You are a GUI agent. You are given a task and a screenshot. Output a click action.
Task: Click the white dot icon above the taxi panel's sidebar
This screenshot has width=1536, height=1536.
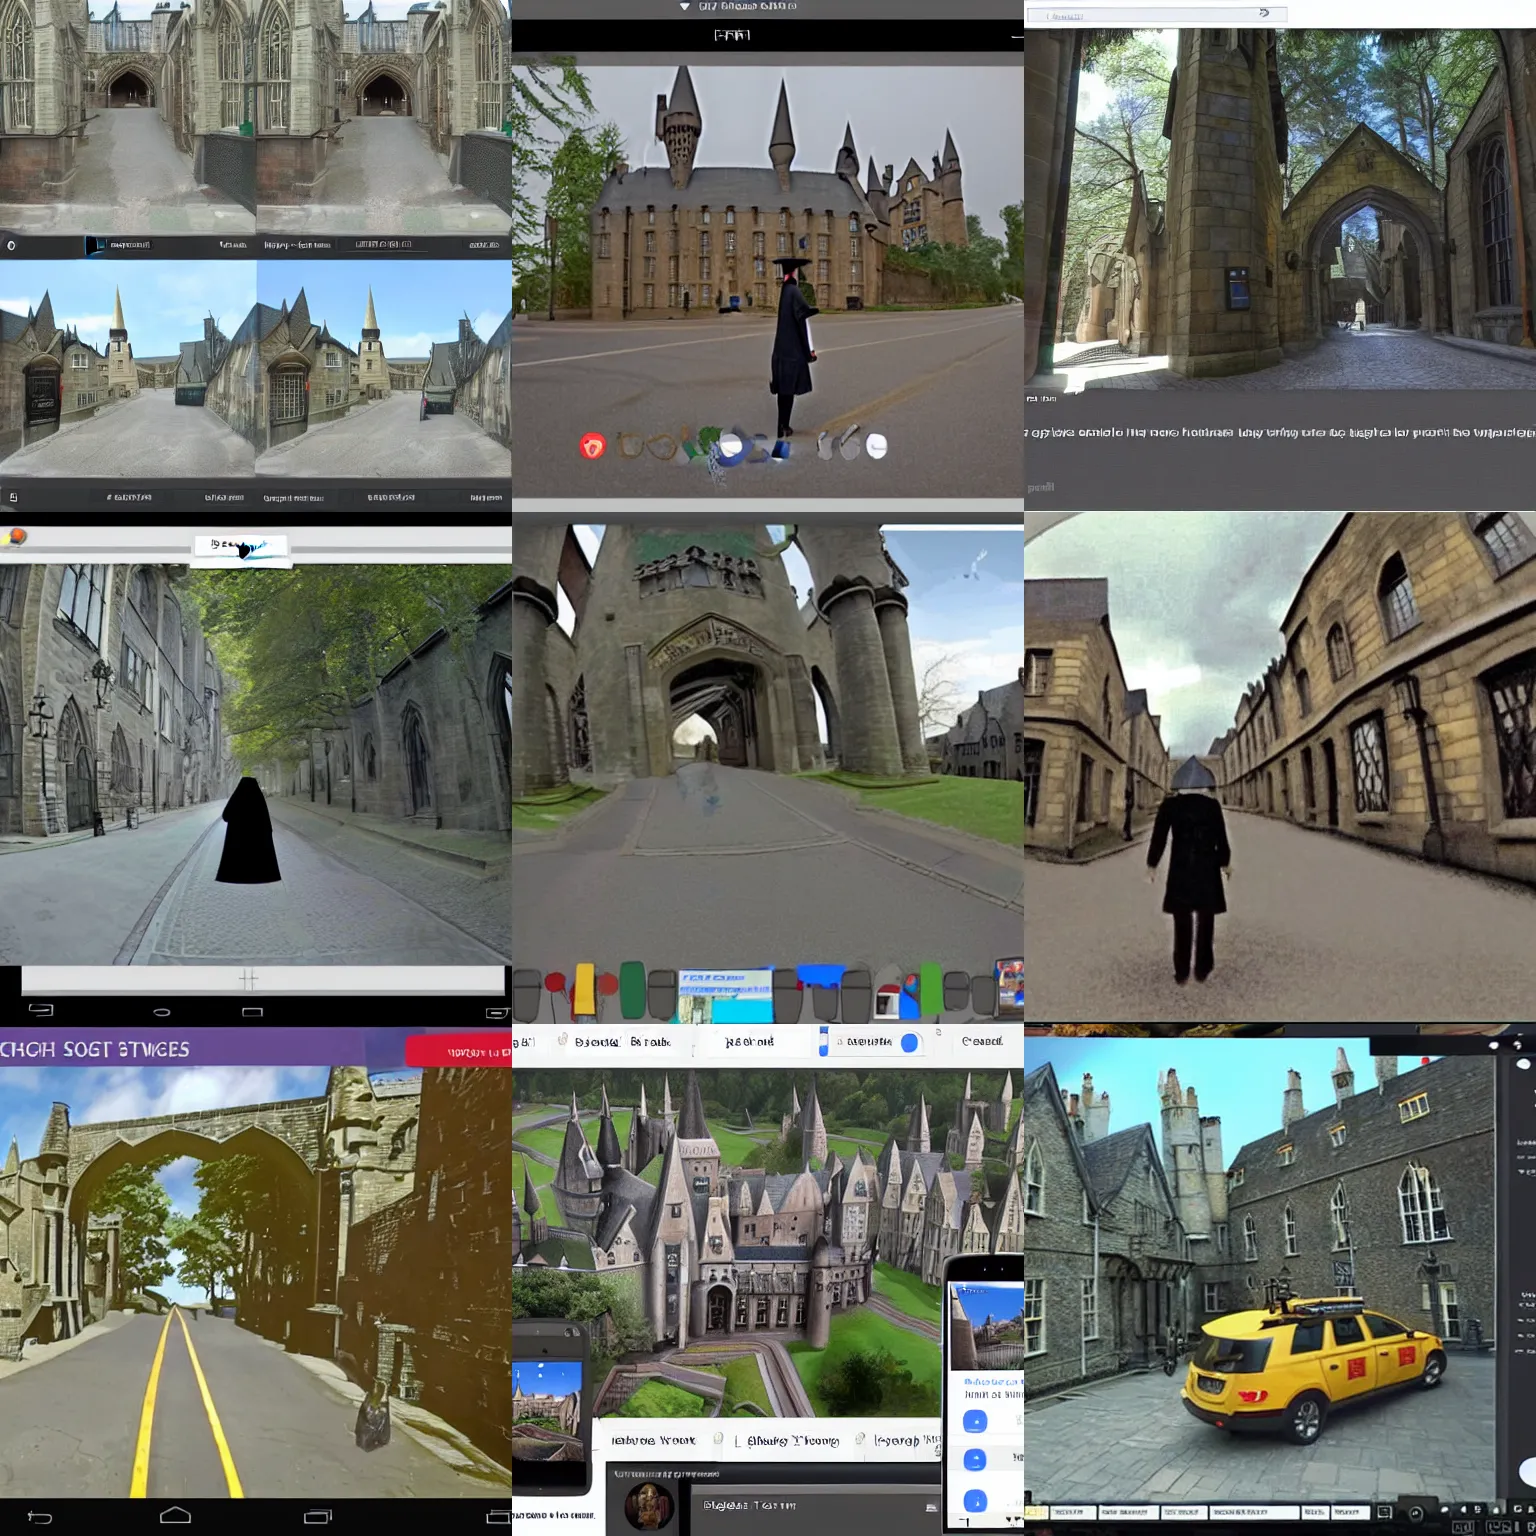[x=1494, y=1045]
